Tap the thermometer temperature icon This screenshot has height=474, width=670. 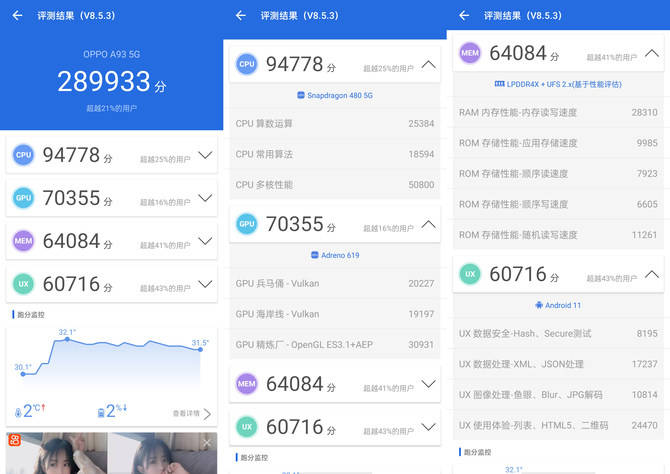[18, 413]
